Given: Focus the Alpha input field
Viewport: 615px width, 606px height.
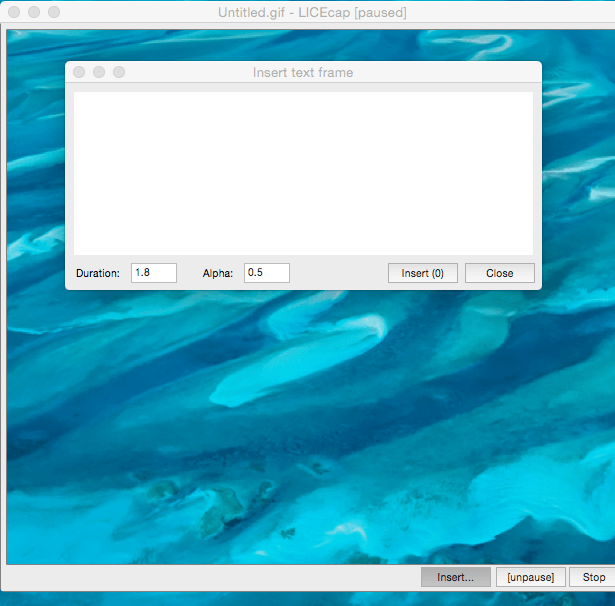Looking at the screenshot, I should [x=267, y=273].
